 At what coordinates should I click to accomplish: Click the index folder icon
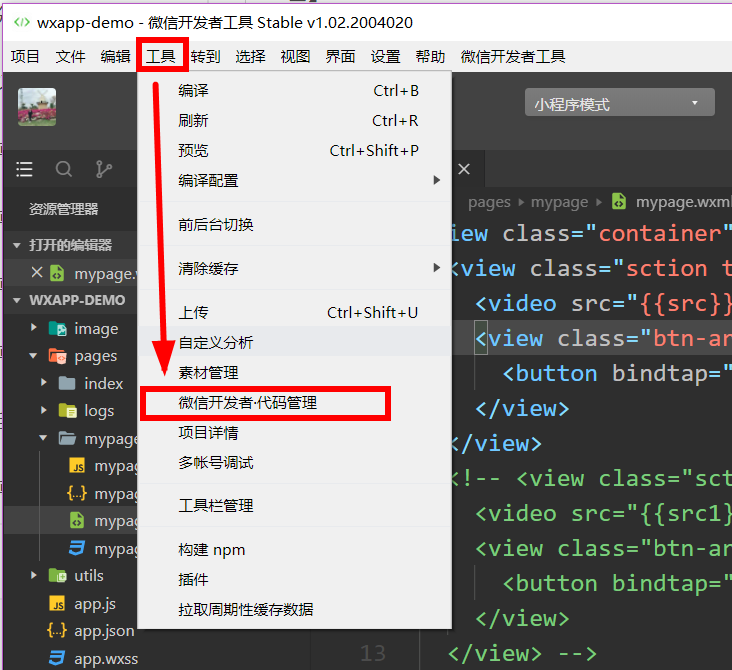(x=67, y=383)
